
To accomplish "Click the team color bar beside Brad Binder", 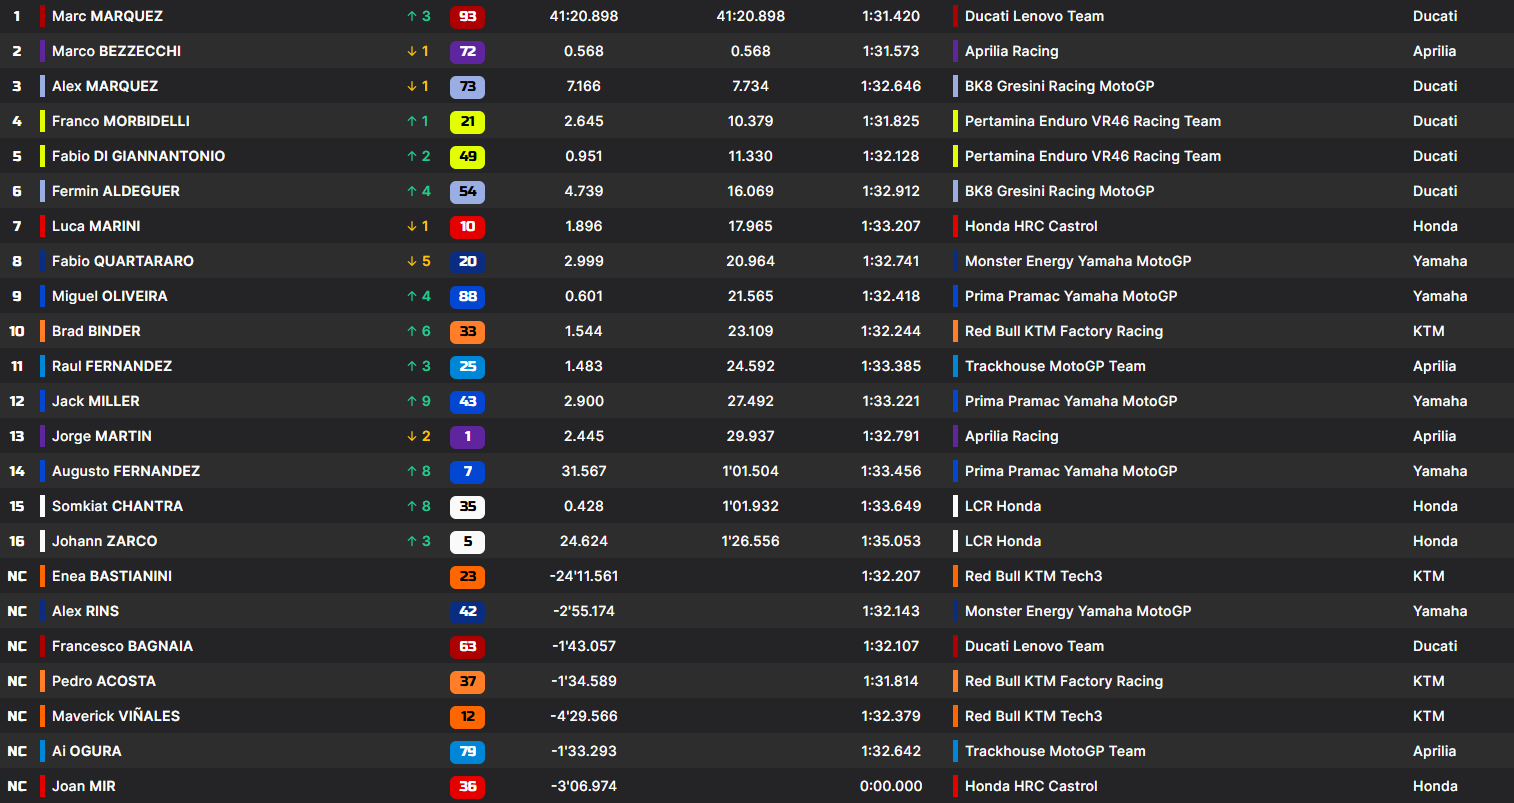I will point(42,331).
